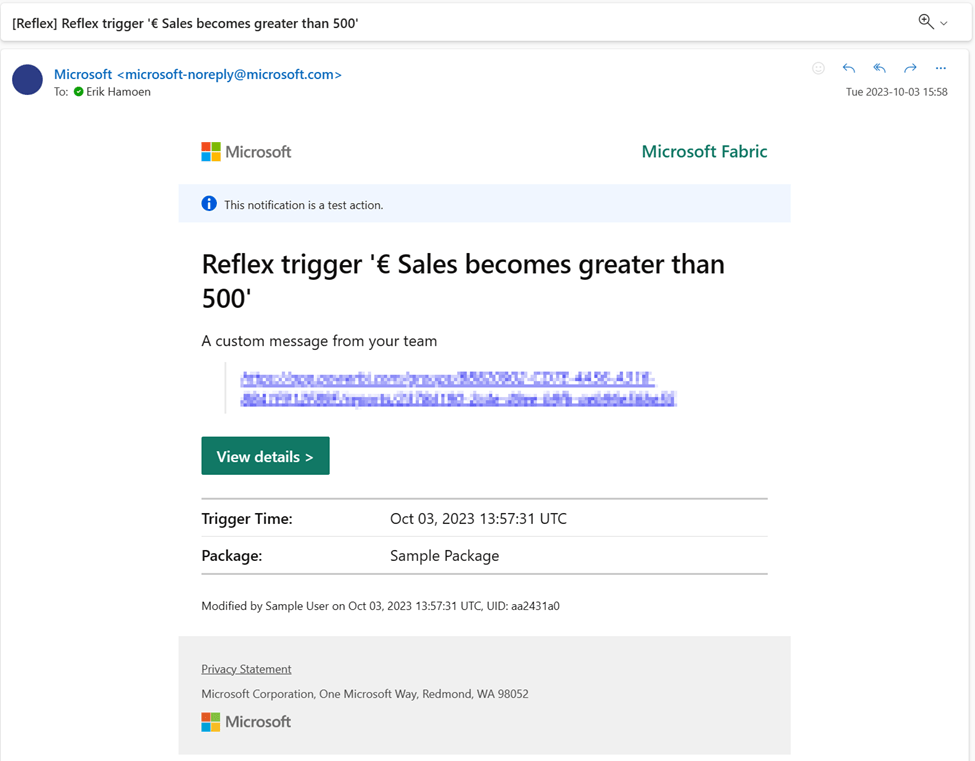Click the email subject line title
The height and width of the screenshot is (761, 975).
click(x=185, y=23)
